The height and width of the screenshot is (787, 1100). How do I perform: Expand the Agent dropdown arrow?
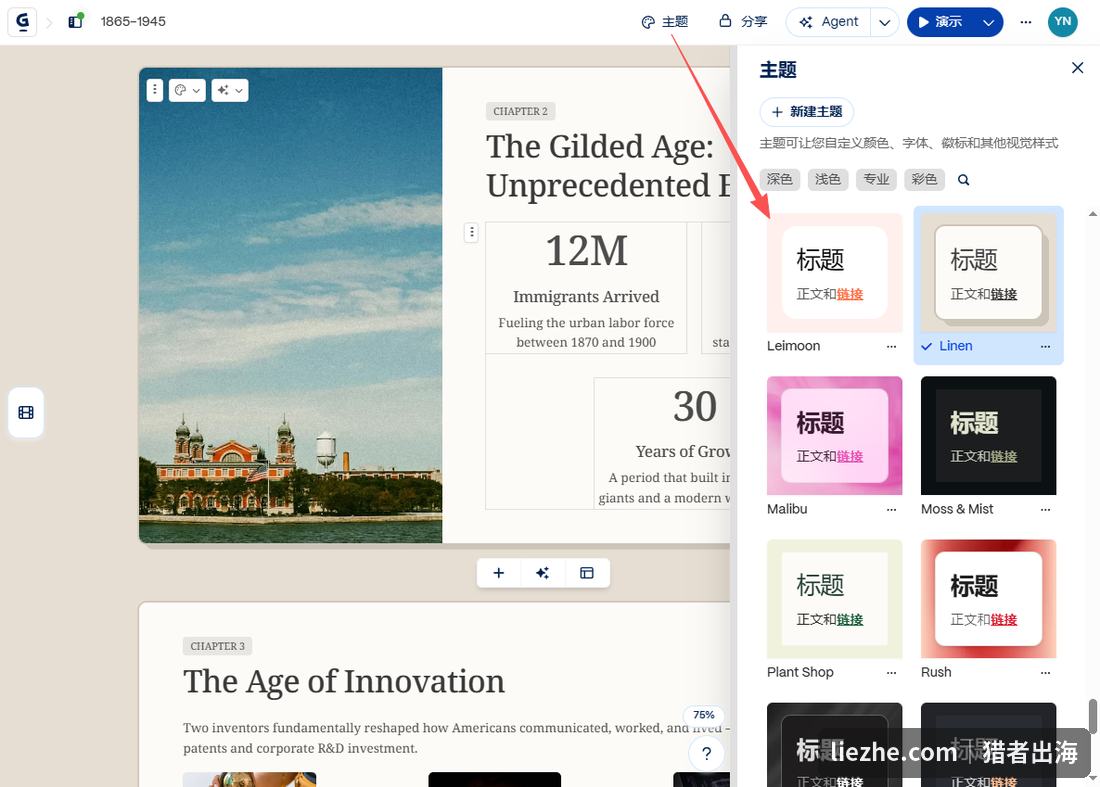click(885, 22)
